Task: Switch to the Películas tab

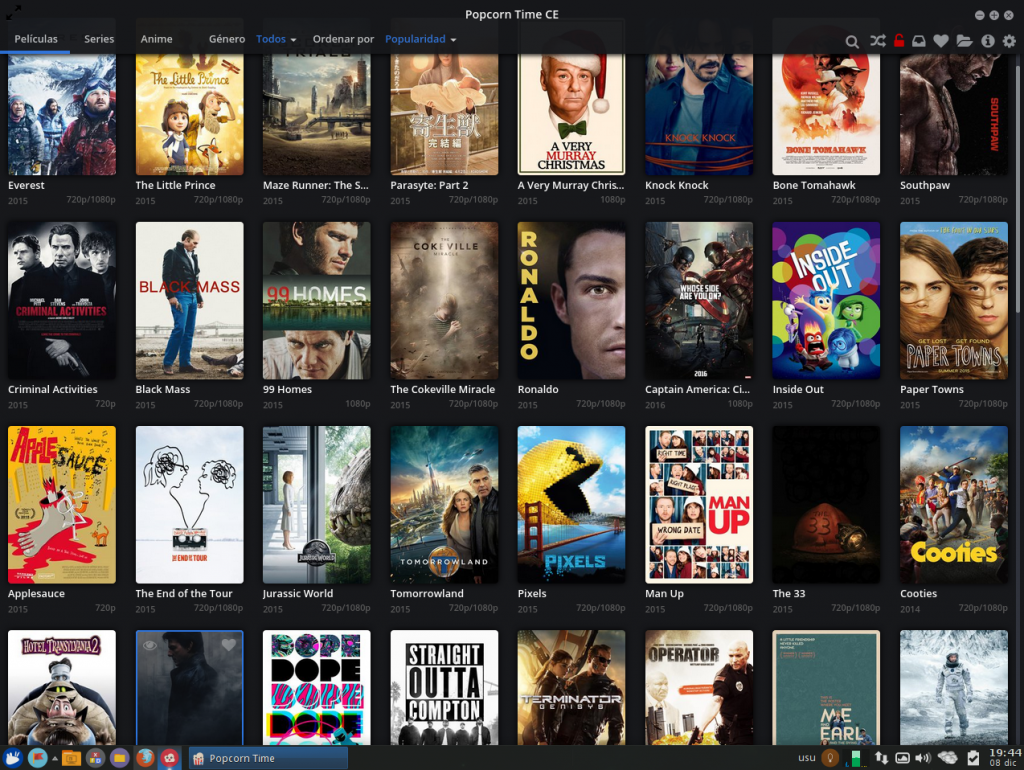Action: coord(36,39)
